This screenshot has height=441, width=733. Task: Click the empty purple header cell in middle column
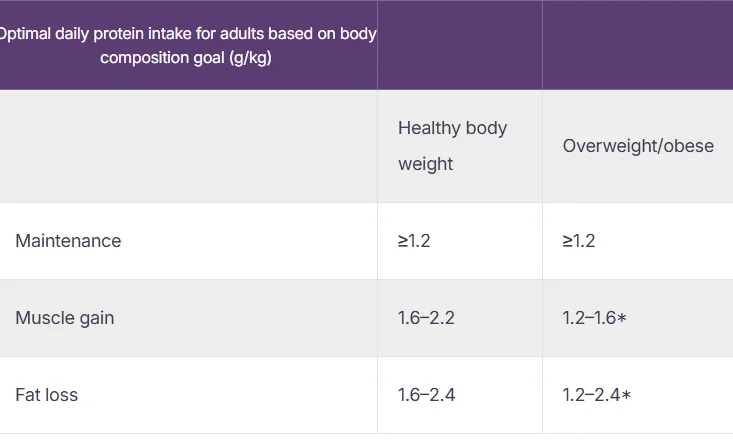click(x=459, y=45)
